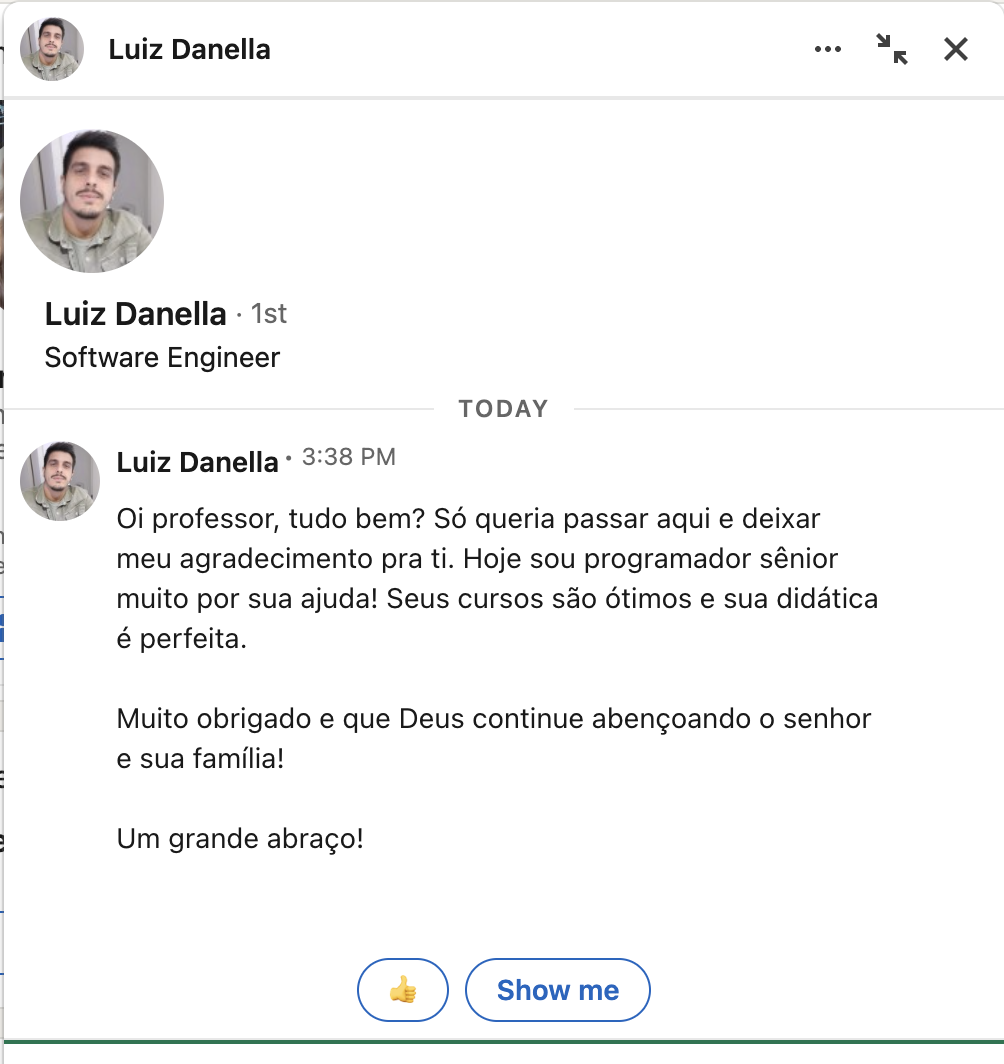Screen dimensions: 1004x1064
Task: Click the TODAY date divider
Action: click(x=503, y=409)
